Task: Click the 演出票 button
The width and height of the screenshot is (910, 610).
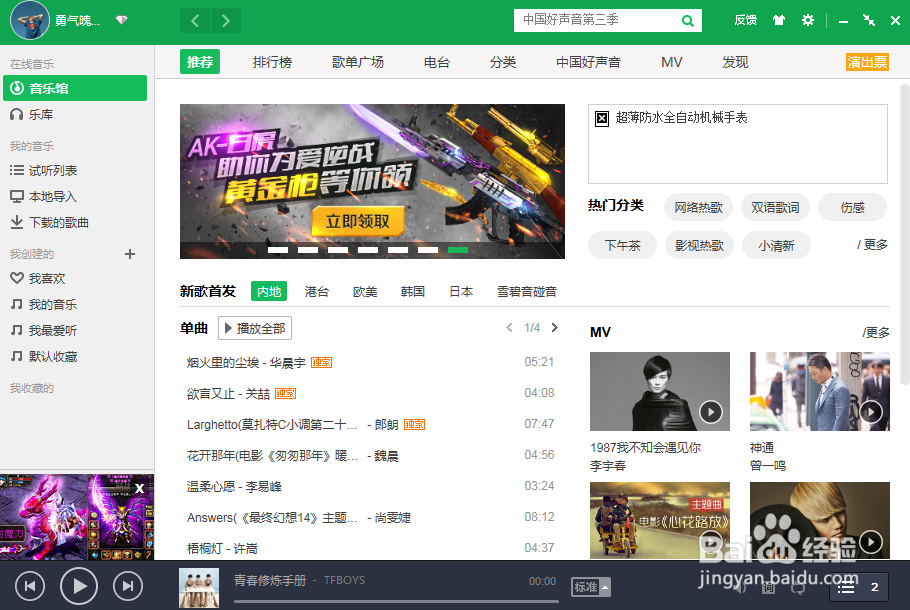Action: coord(867,62)
